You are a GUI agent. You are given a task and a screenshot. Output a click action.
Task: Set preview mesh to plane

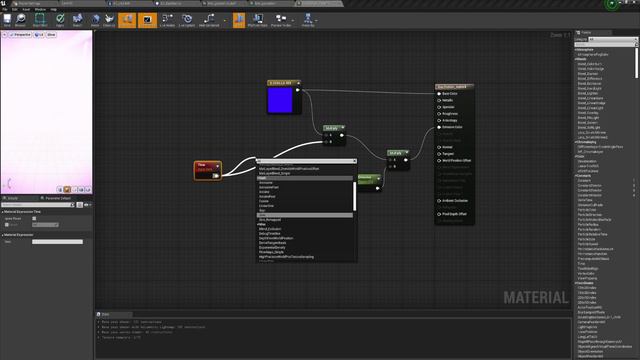point(74,189)
